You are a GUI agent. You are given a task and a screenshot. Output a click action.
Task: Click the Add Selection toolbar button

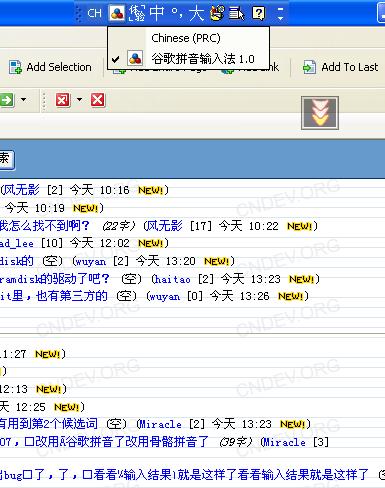click(x=50, y=67)
